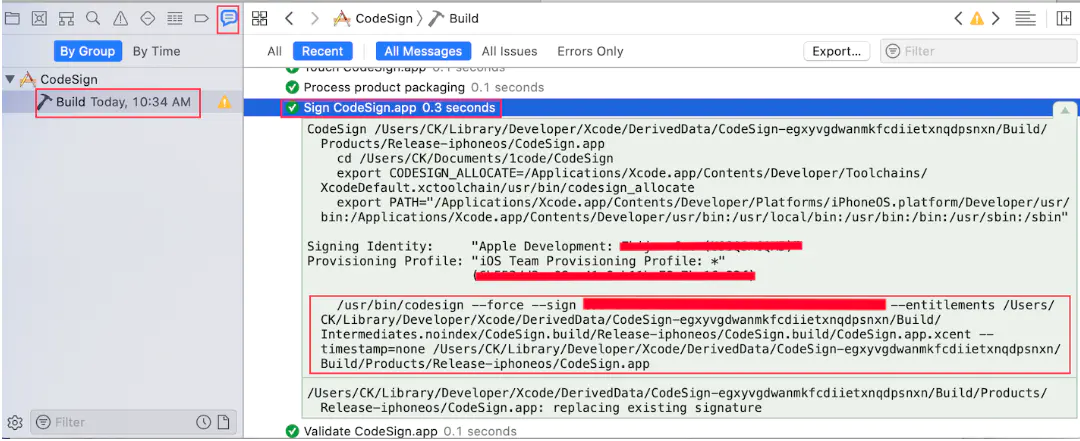Focus the log Filter search field
Screen dimensions: 1080x441
(976, 51)
